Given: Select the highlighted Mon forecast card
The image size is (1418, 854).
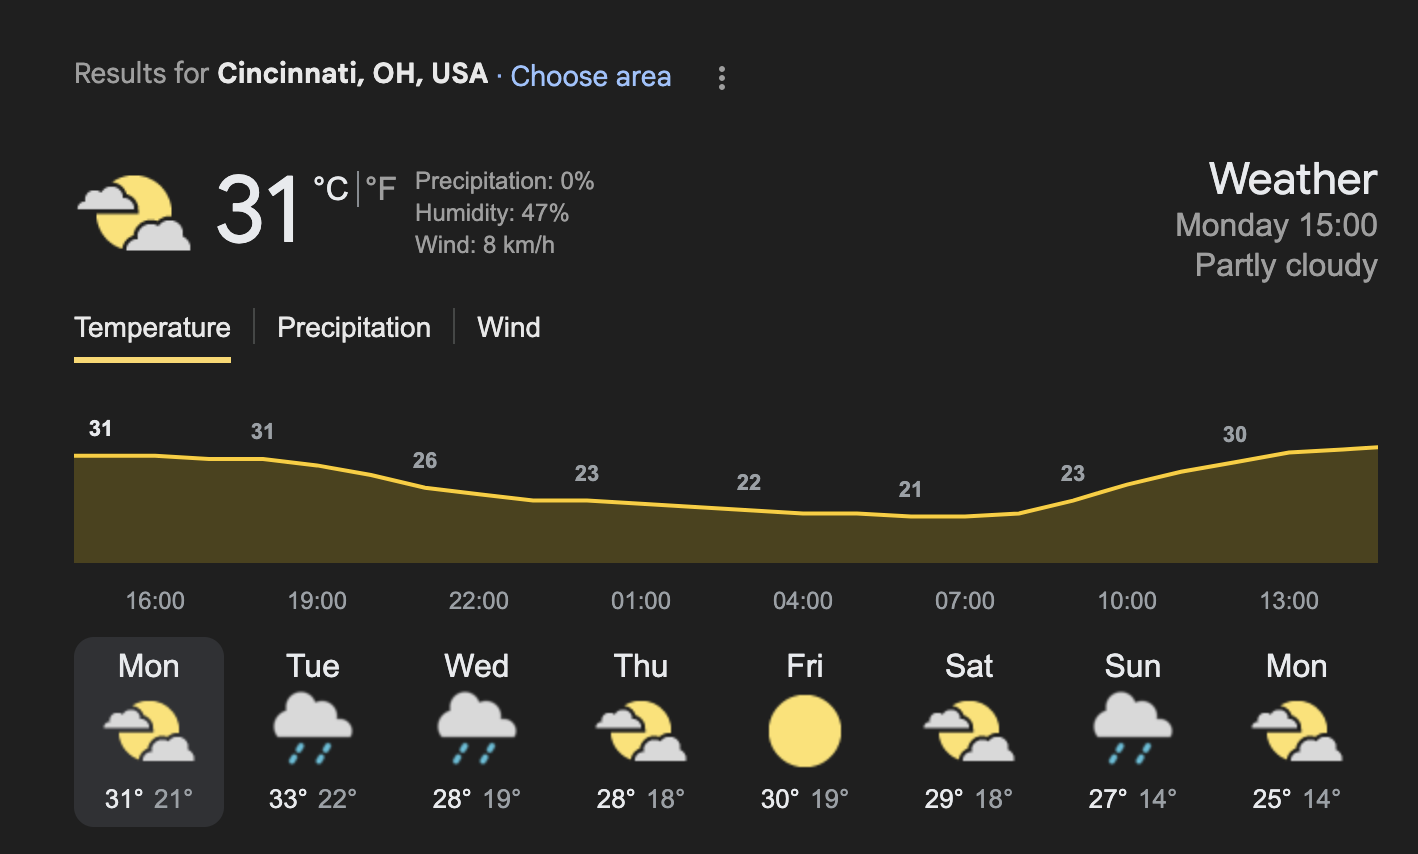Looking at the screenshot, I should [x=149, y=732].
